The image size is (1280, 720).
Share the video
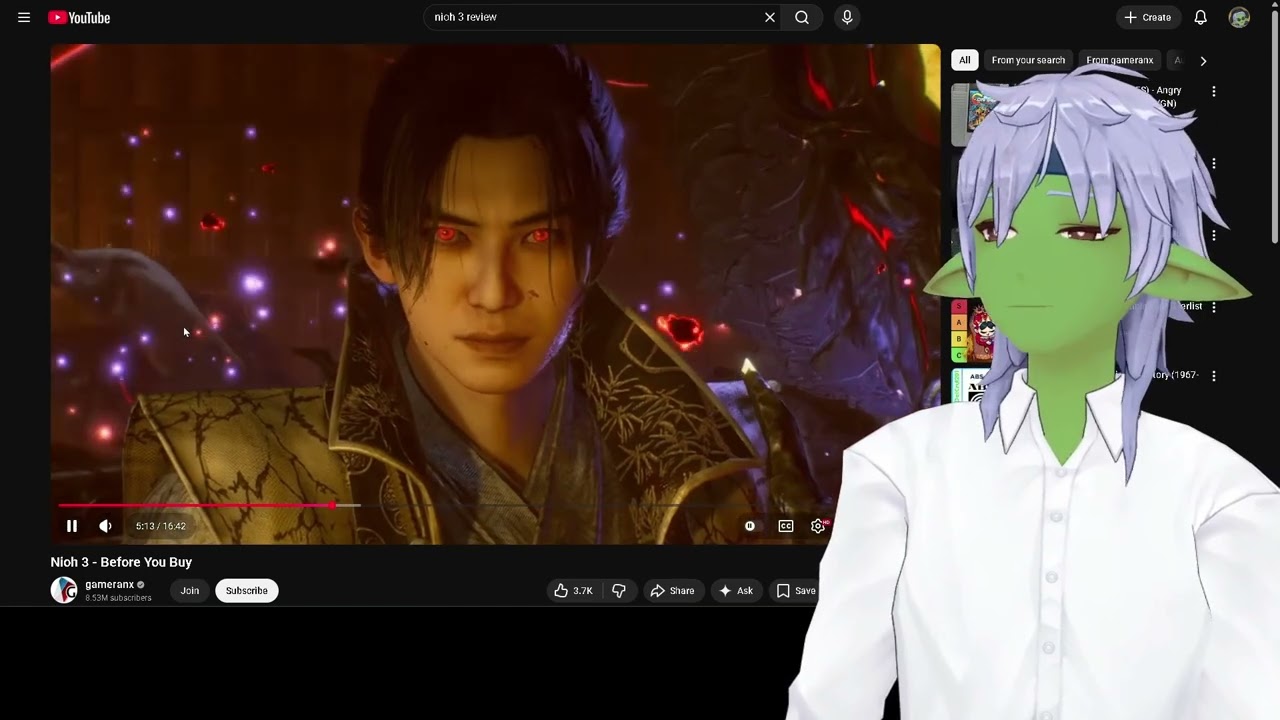[672, 591]
